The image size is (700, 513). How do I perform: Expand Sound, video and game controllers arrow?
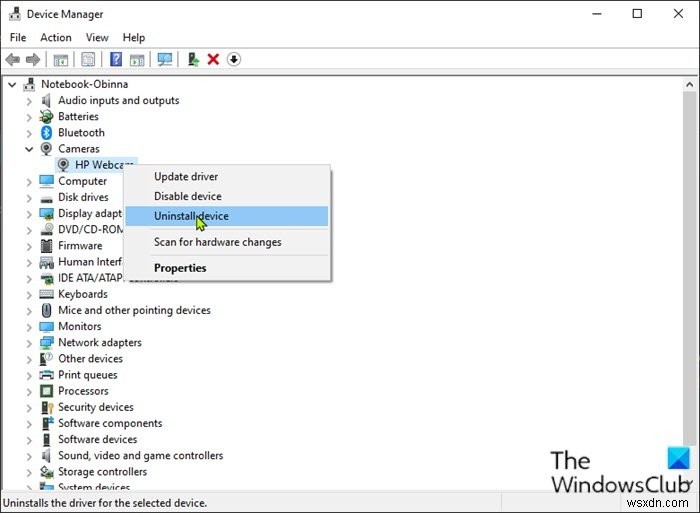click(29, 456)
